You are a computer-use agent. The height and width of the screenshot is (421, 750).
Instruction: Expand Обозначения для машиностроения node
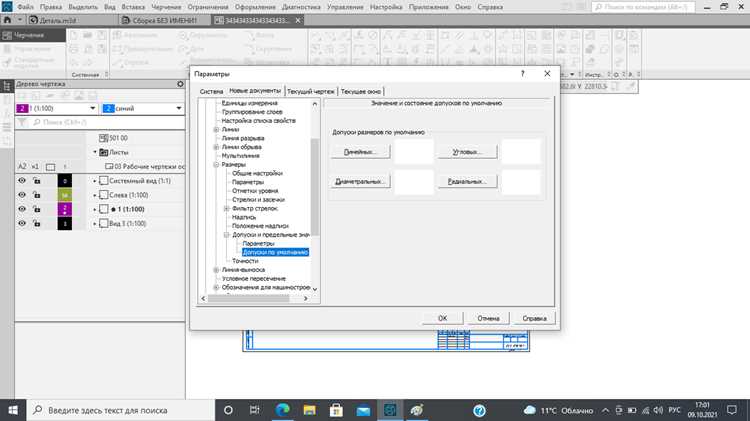coord(216,288)
